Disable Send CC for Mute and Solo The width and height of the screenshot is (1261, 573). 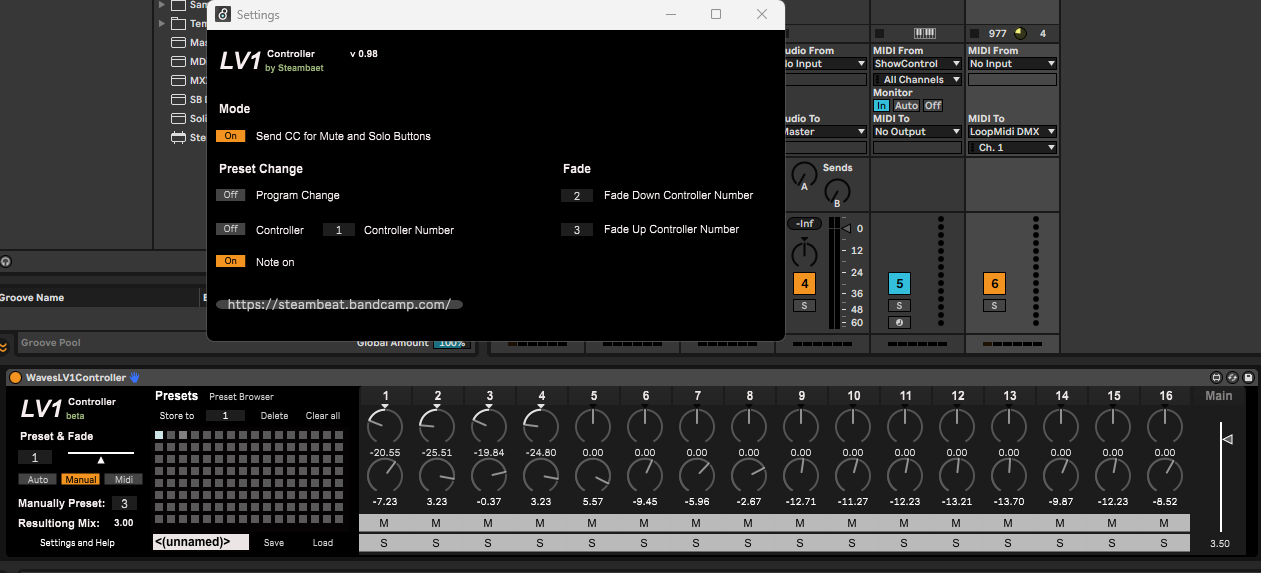230,136
